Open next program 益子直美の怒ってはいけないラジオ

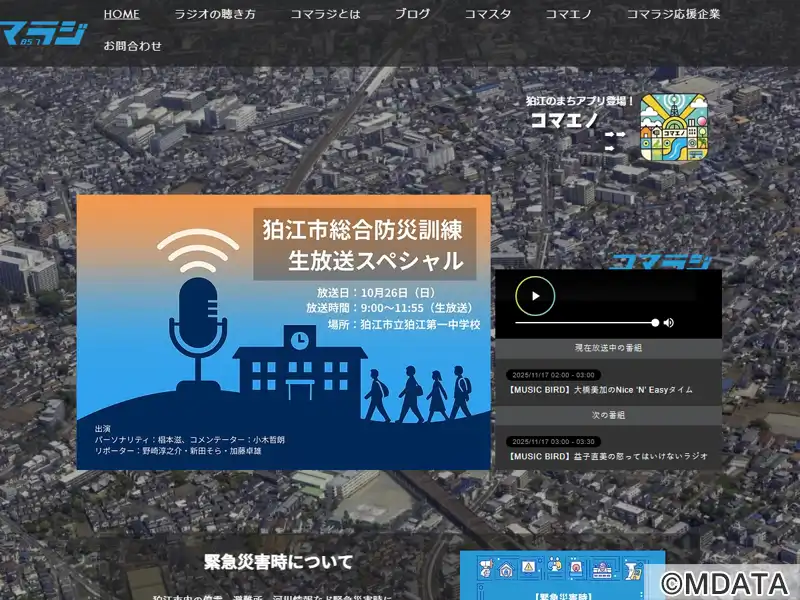608,456
